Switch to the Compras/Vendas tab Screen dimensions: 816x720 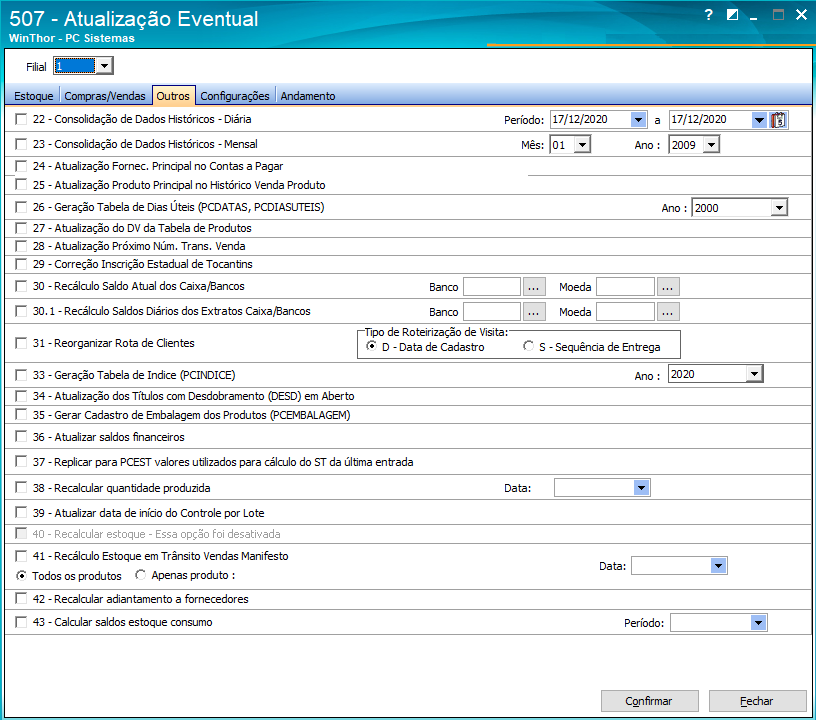[x=105, y=96]
